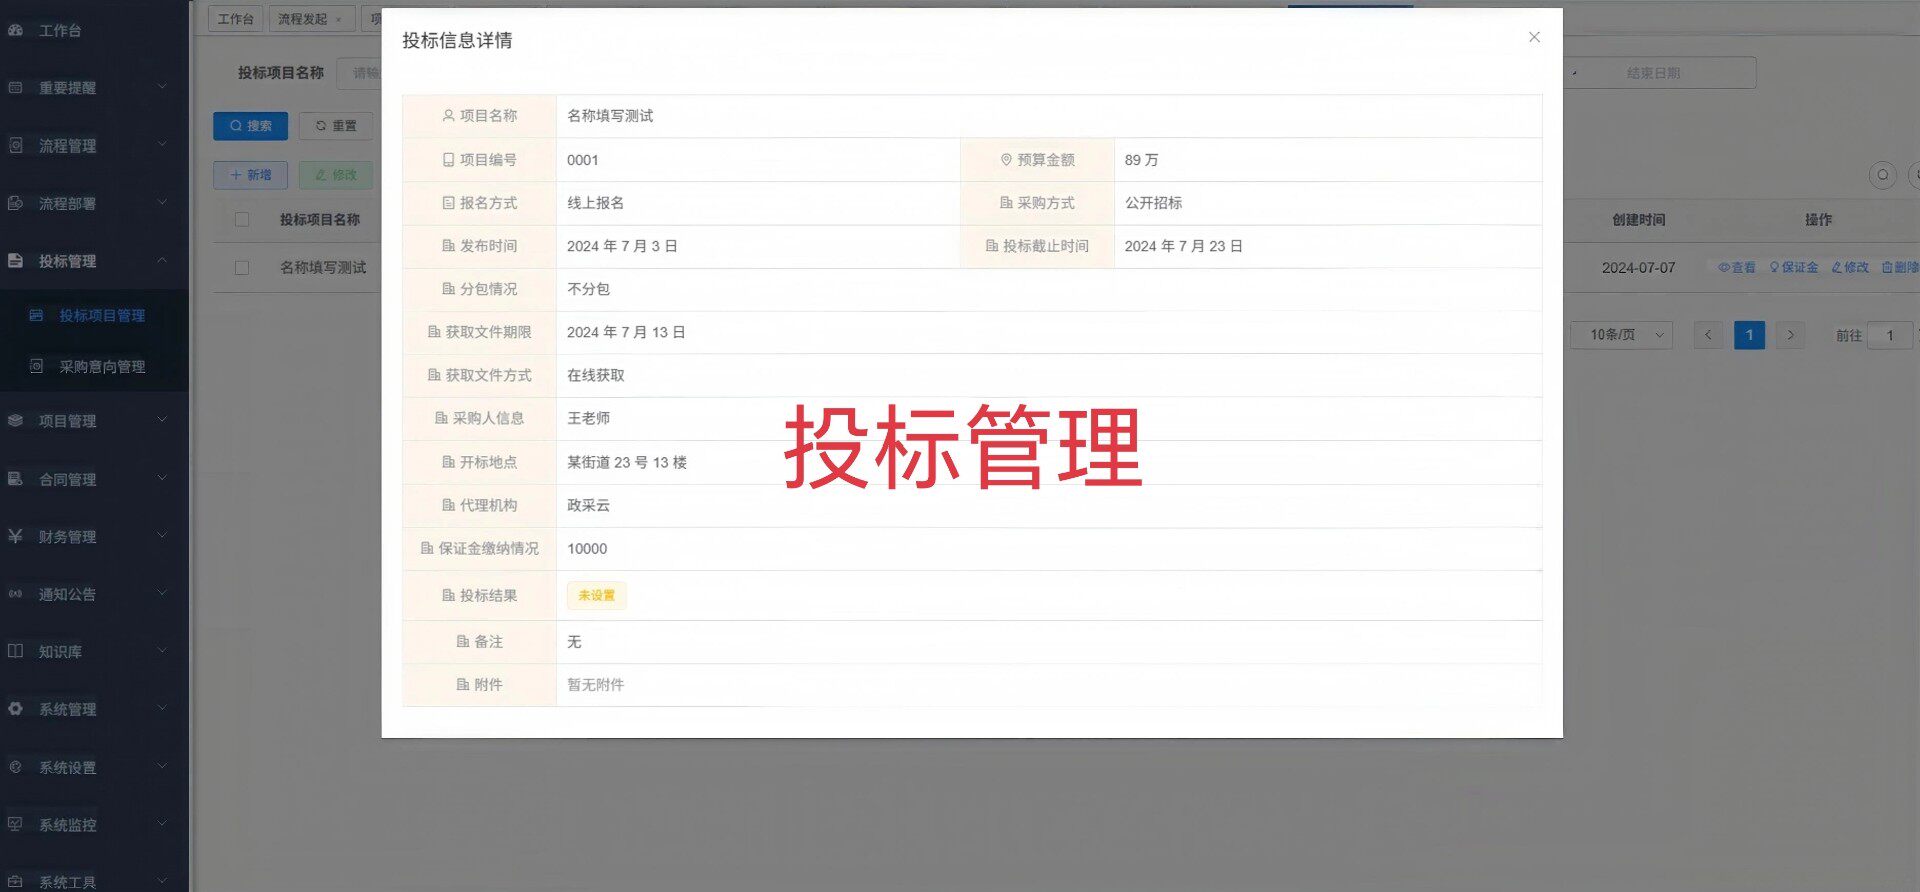Select page 1 in pagination

pos(1749,335)
